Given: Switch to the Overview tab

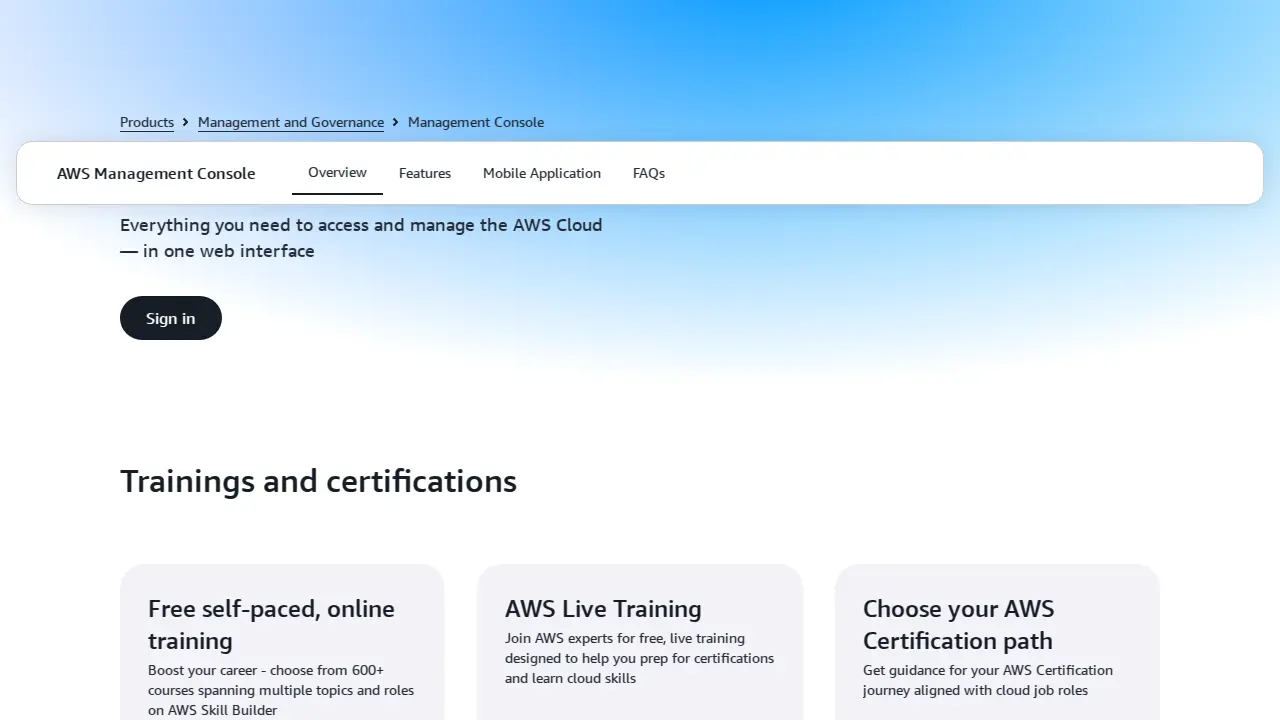Looking at the screenshot, I should (x=337, y=172).
